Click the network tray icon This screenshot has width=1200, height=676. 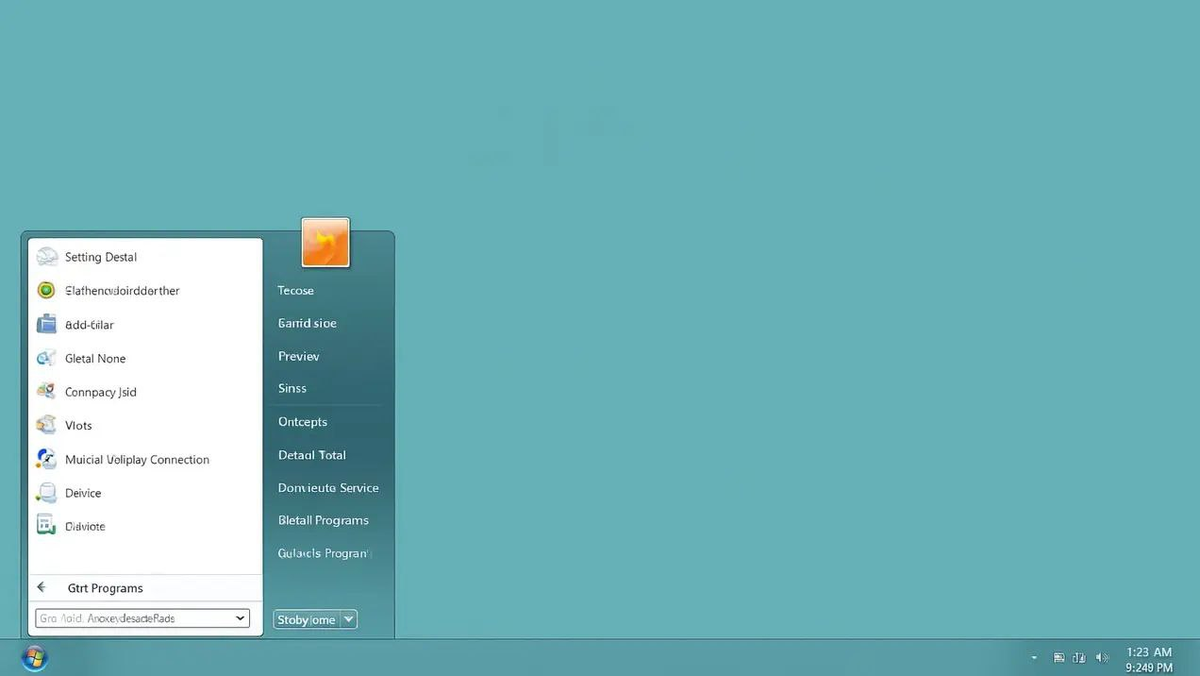(x=1080, y=658)
